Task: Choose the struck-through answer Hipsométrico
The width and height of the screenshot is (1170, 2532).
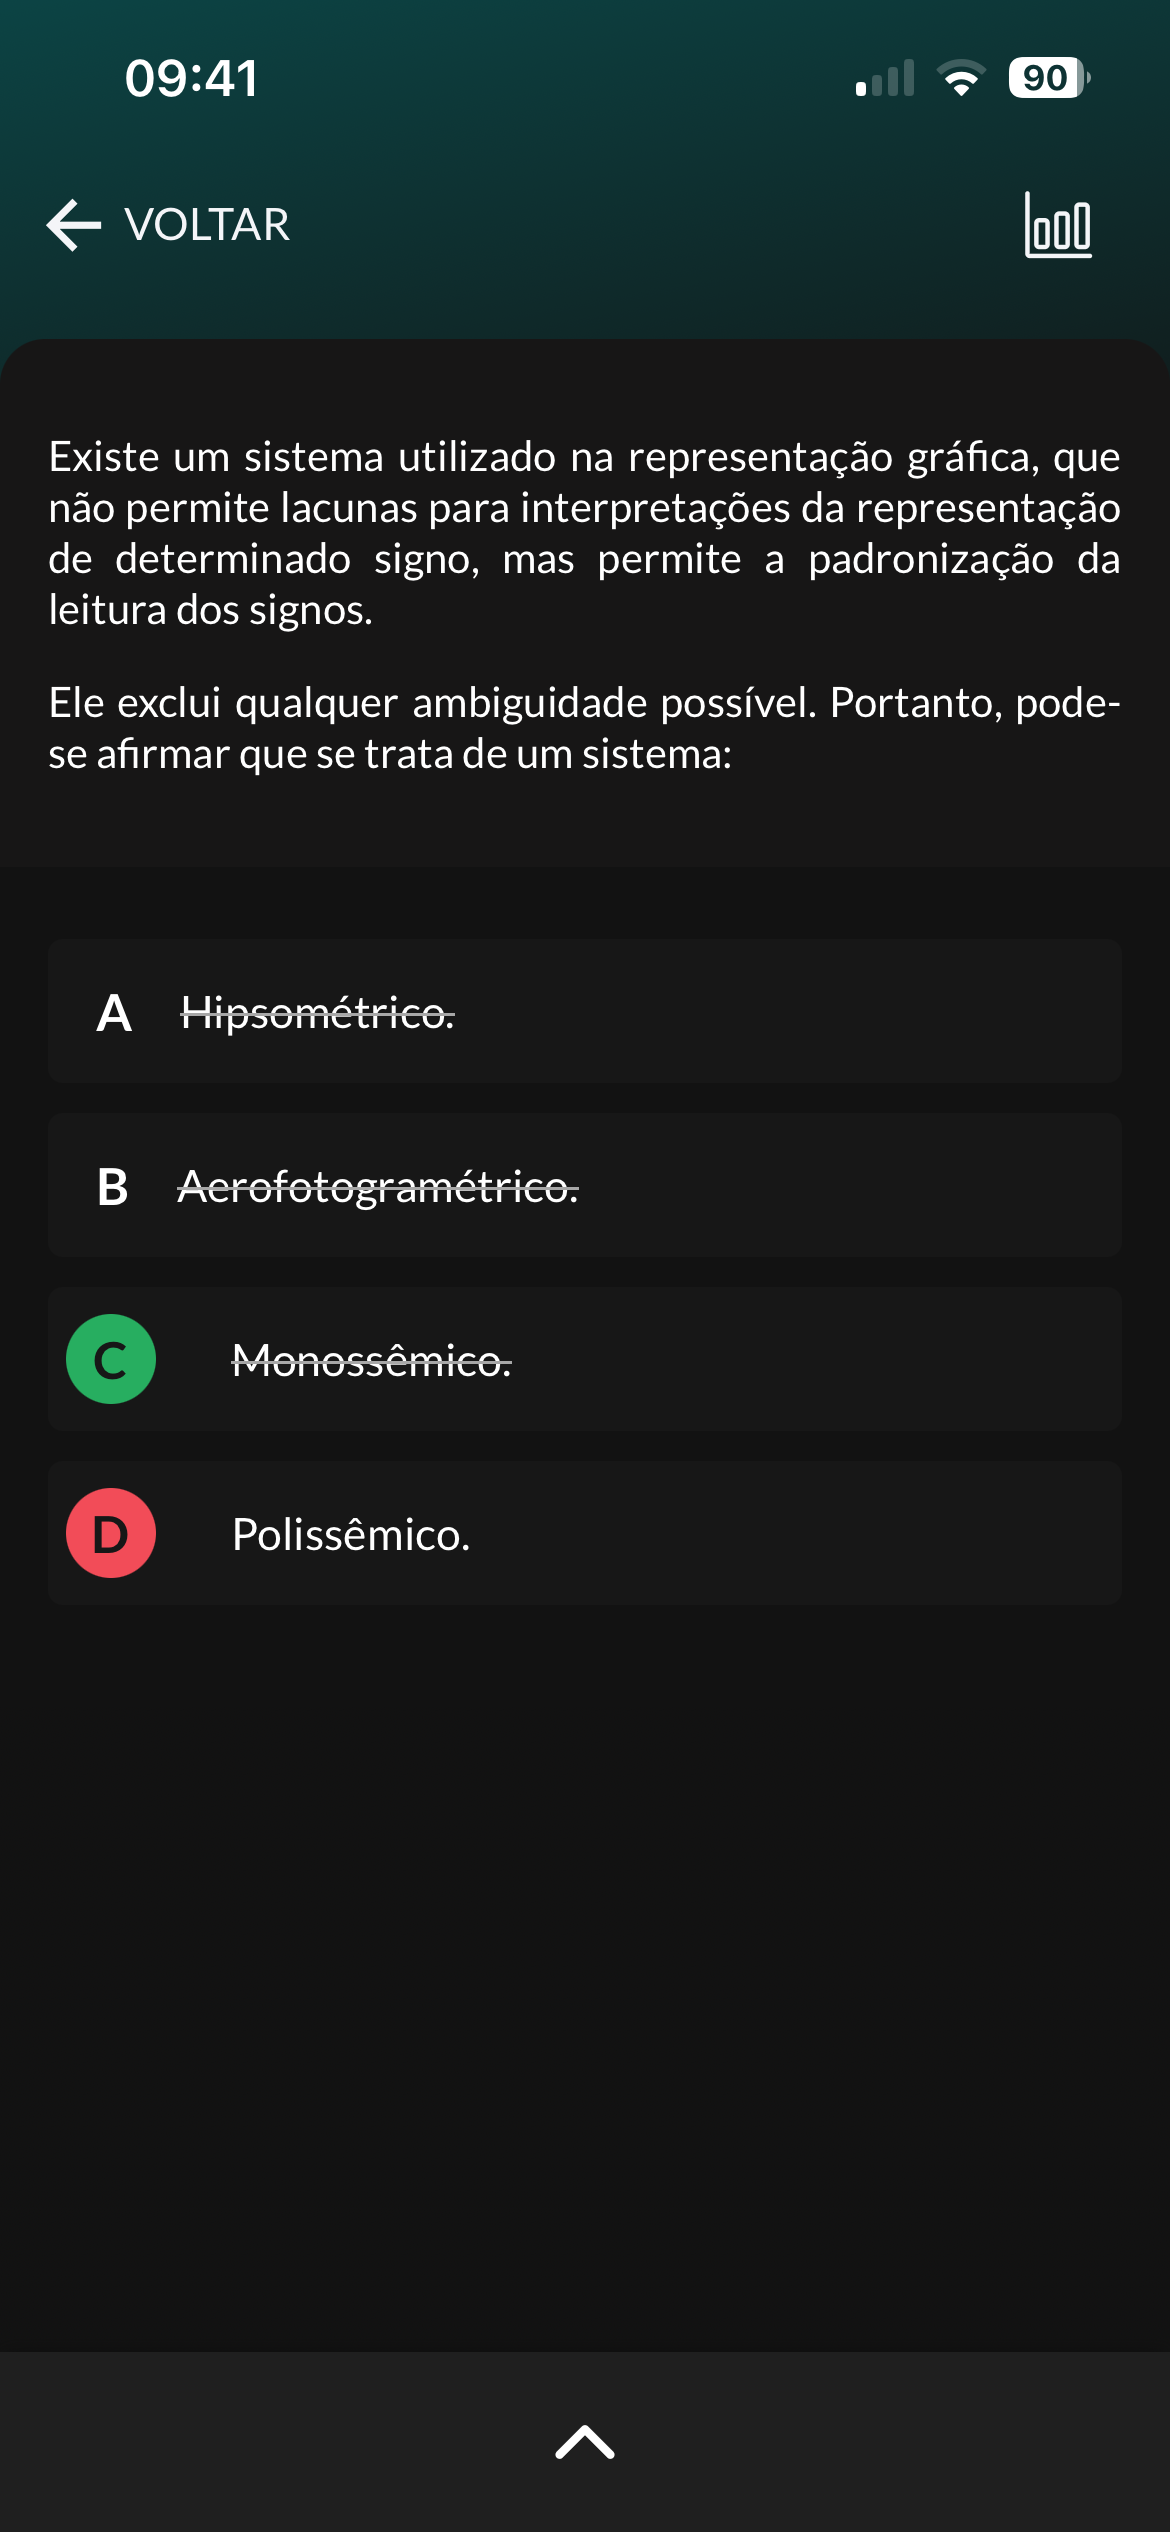Action: point(317,1013)
